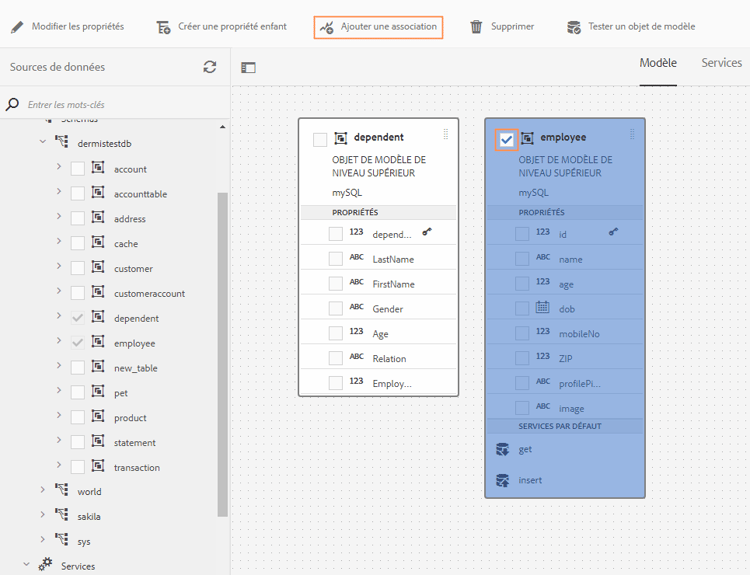Image resolution: width=750 pixels, height=575 pixels.
Task: Toggle the side panel icon above the canvas
Action: (248, 68)
